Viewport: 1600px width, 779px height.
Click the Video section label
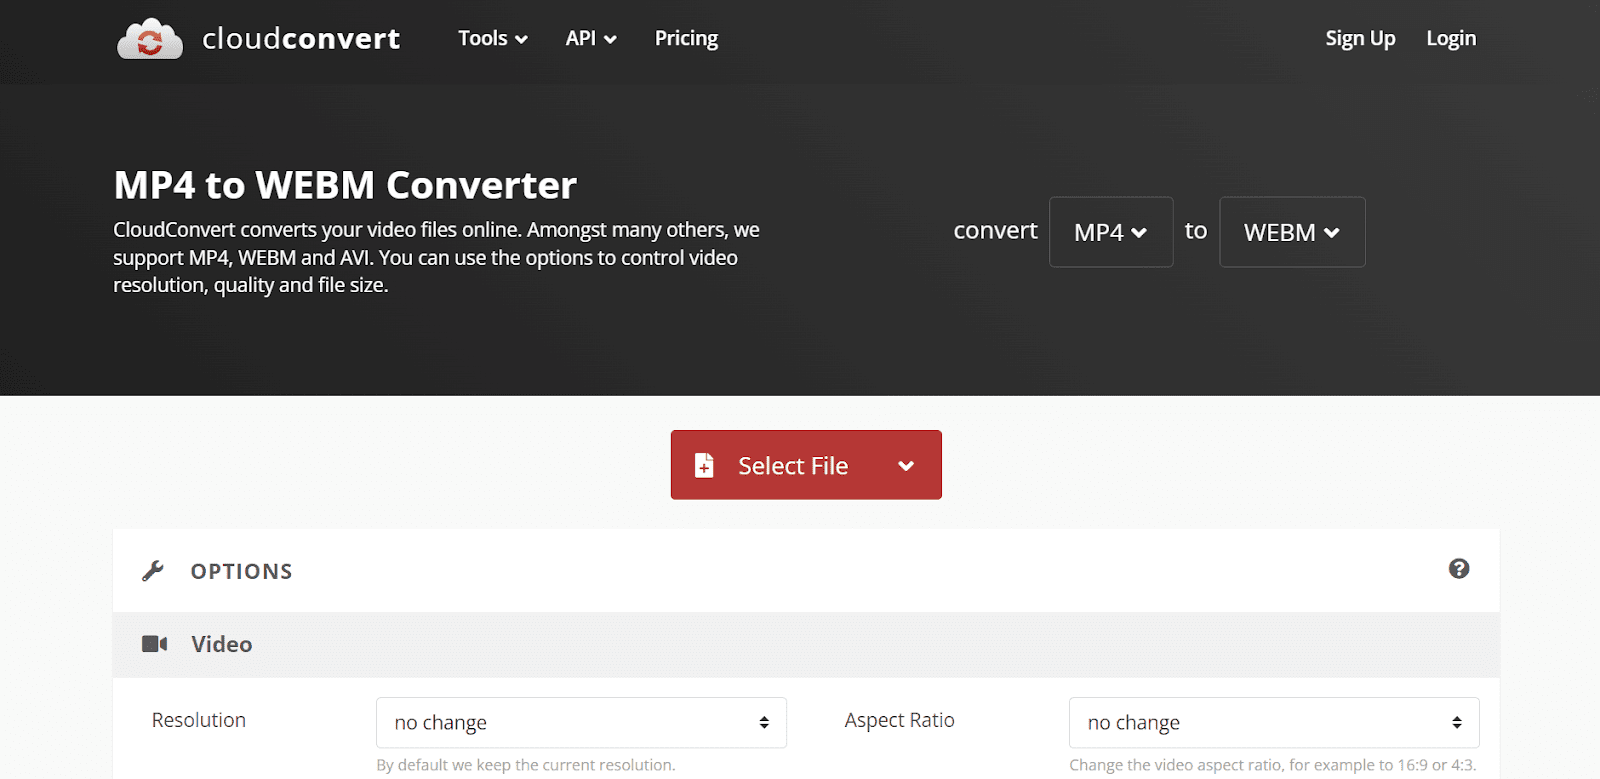pos(222,644)
